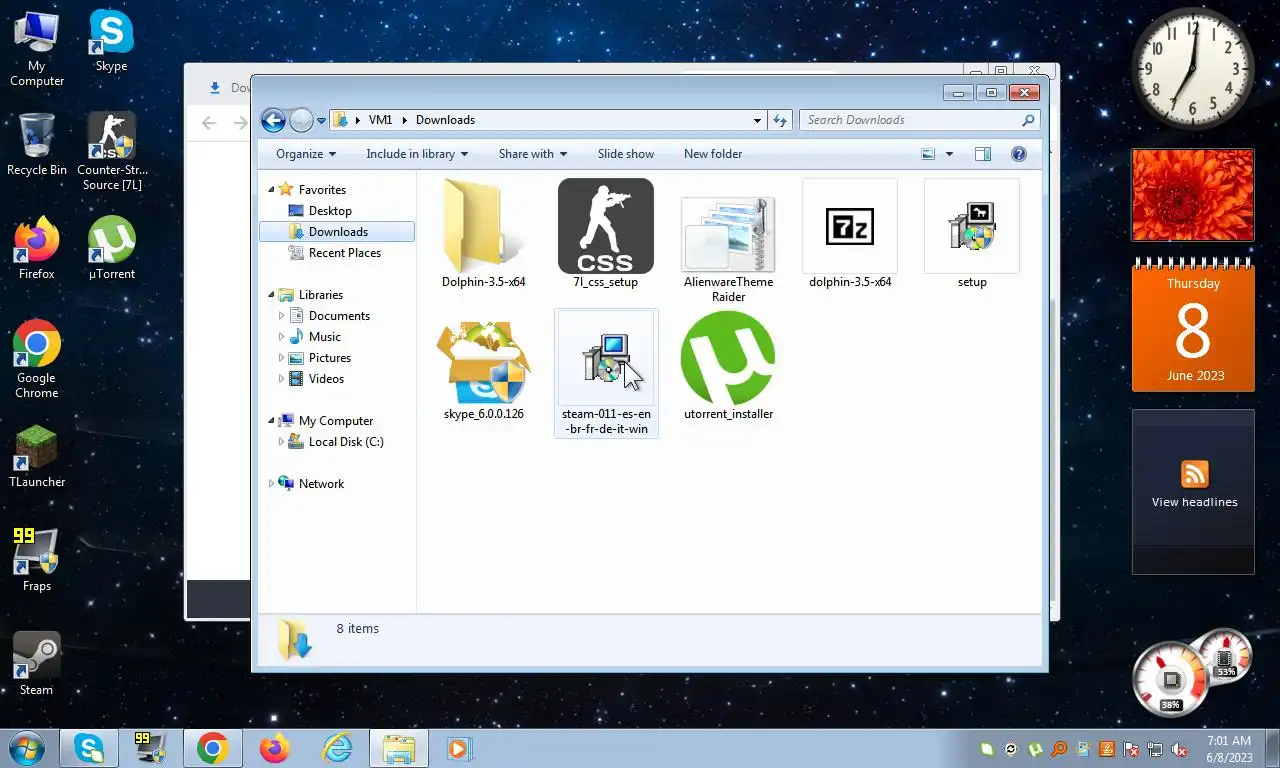The width and height of the screenshot is (1280, 768).
Task: Select the setup installer file
Action: (972, 234)
